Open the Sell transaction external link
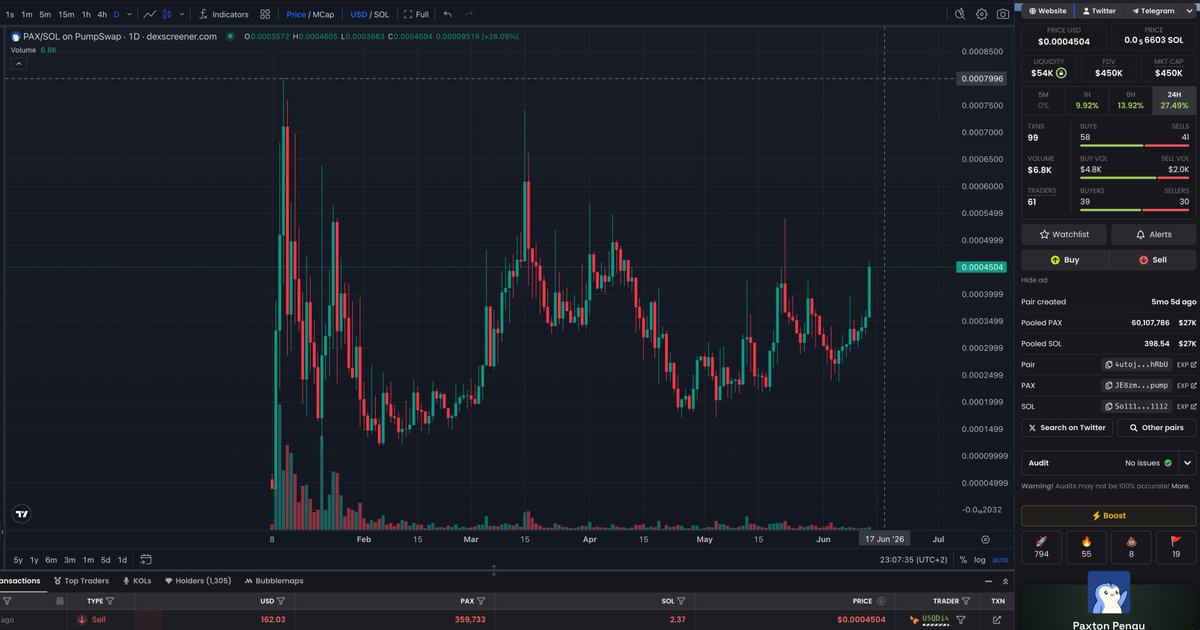The height and width of the screenshot is (630, 1200). [998, 620]
